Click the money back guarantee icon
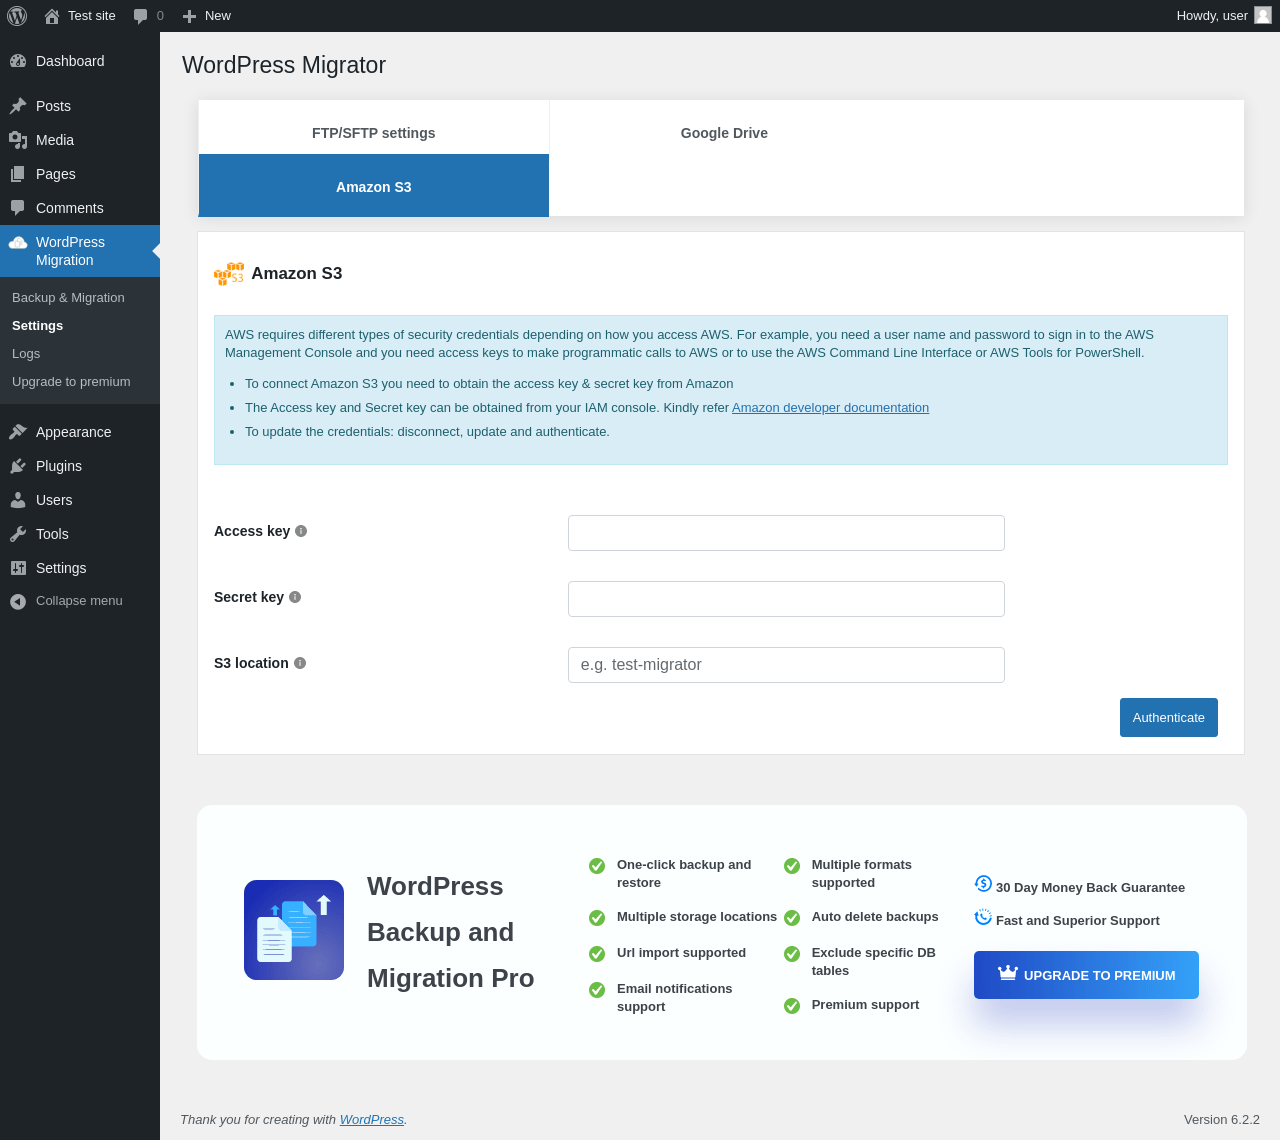 click(983, 884)
